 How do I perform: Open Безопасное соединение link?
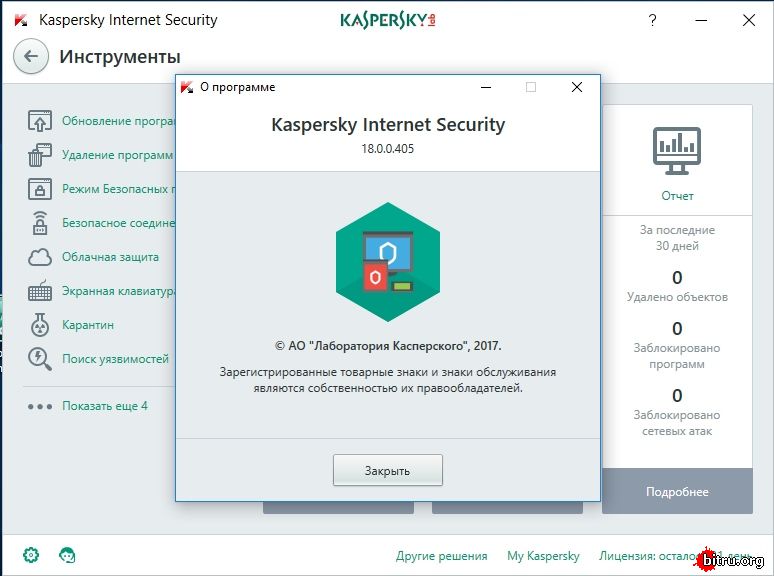(118, 223)
